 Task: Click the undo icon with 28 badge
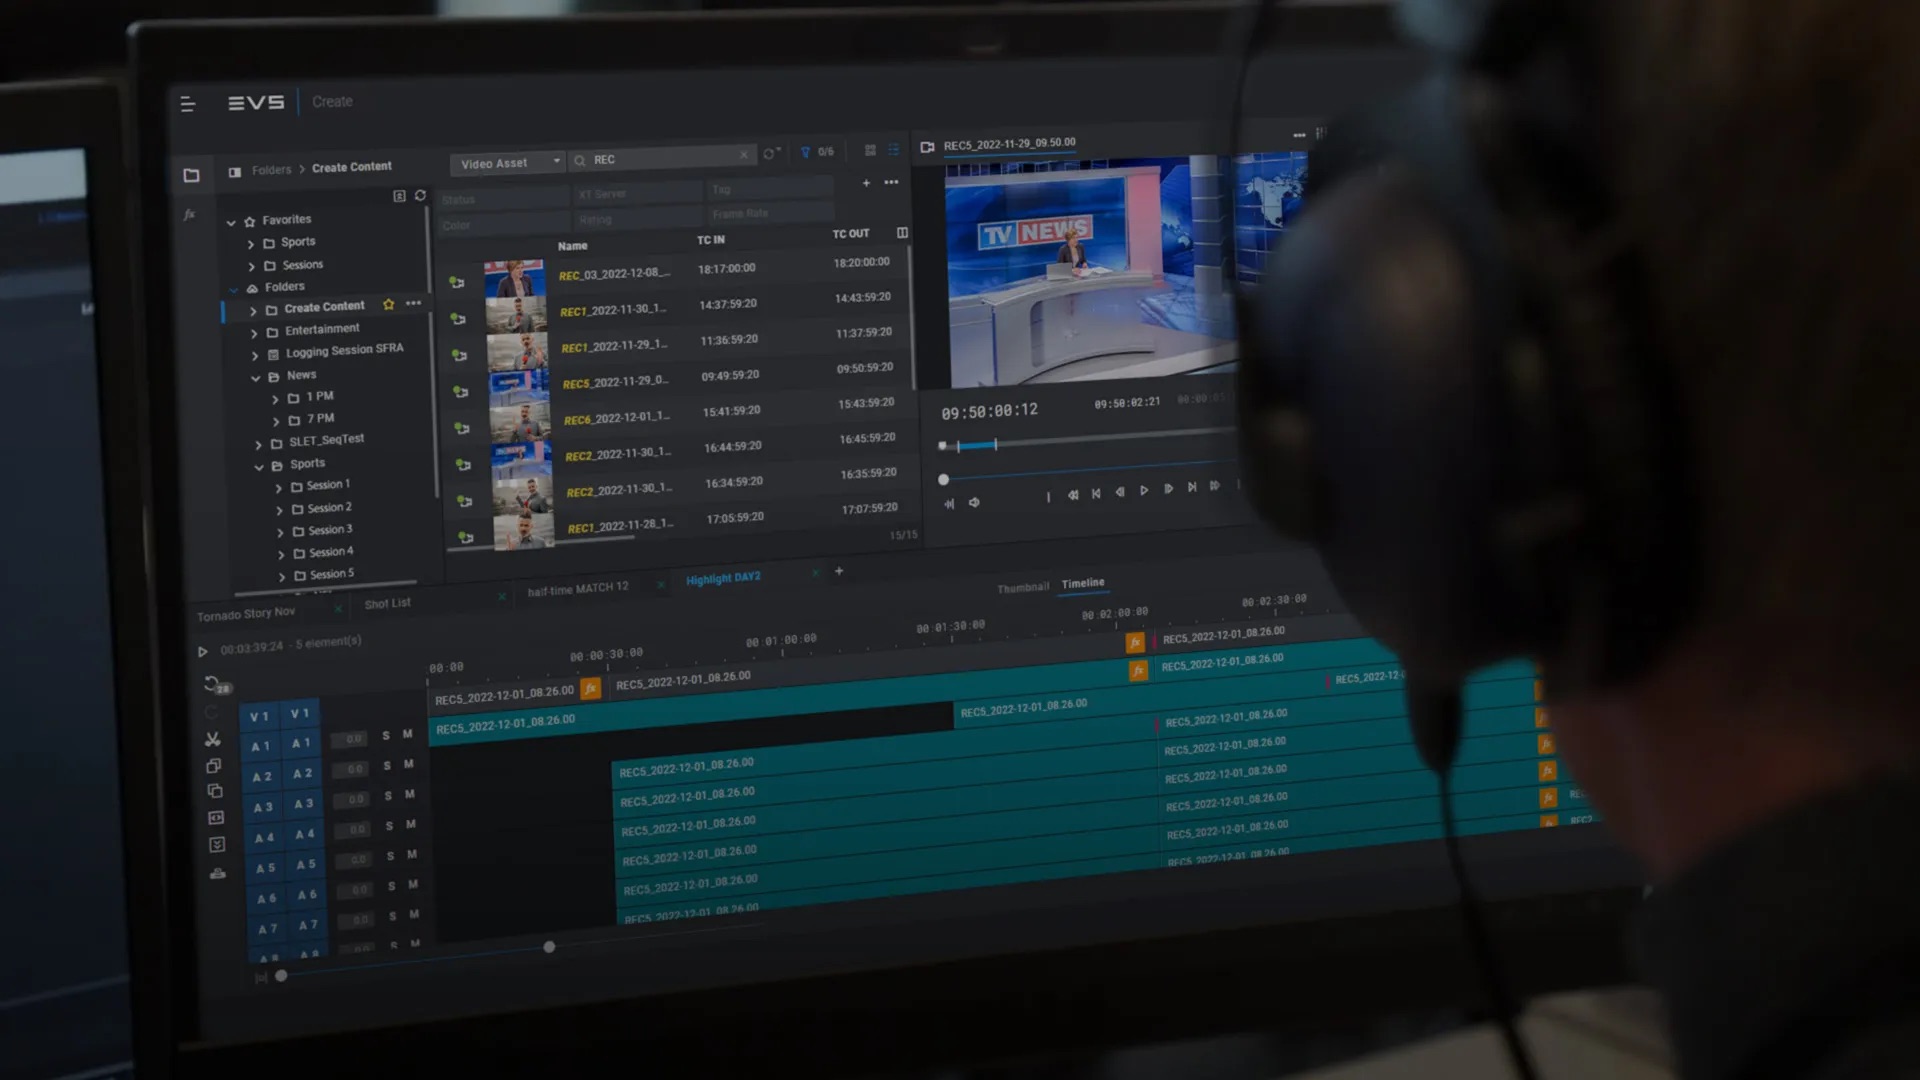[x=213, y=684]
